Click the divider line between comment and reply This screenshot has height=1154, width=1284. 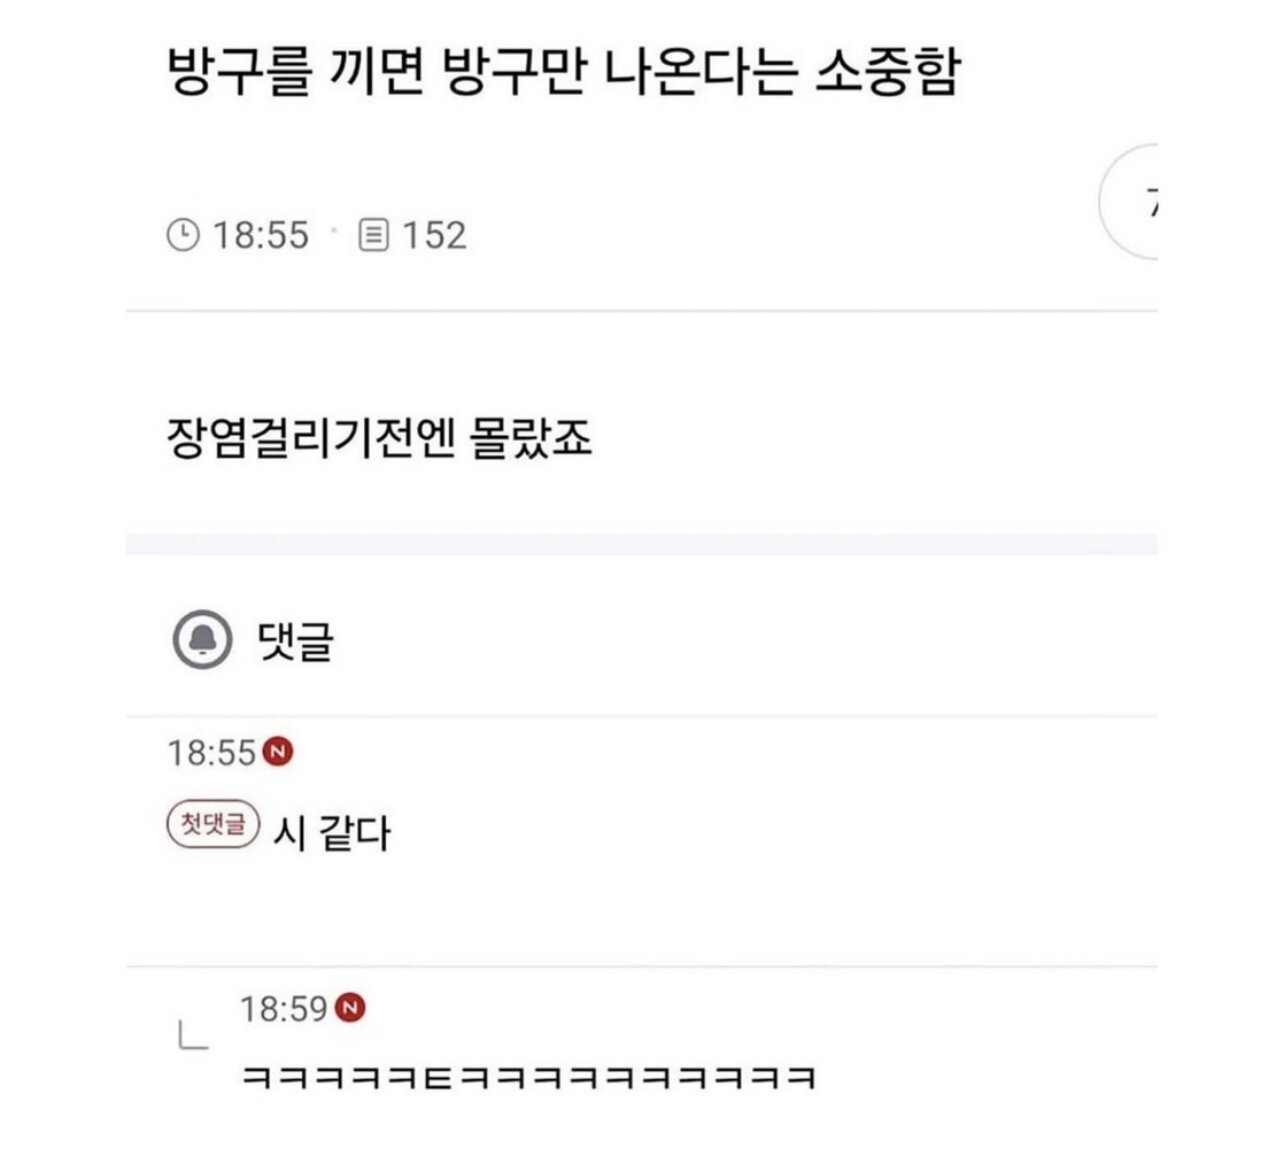click(642, 966)
